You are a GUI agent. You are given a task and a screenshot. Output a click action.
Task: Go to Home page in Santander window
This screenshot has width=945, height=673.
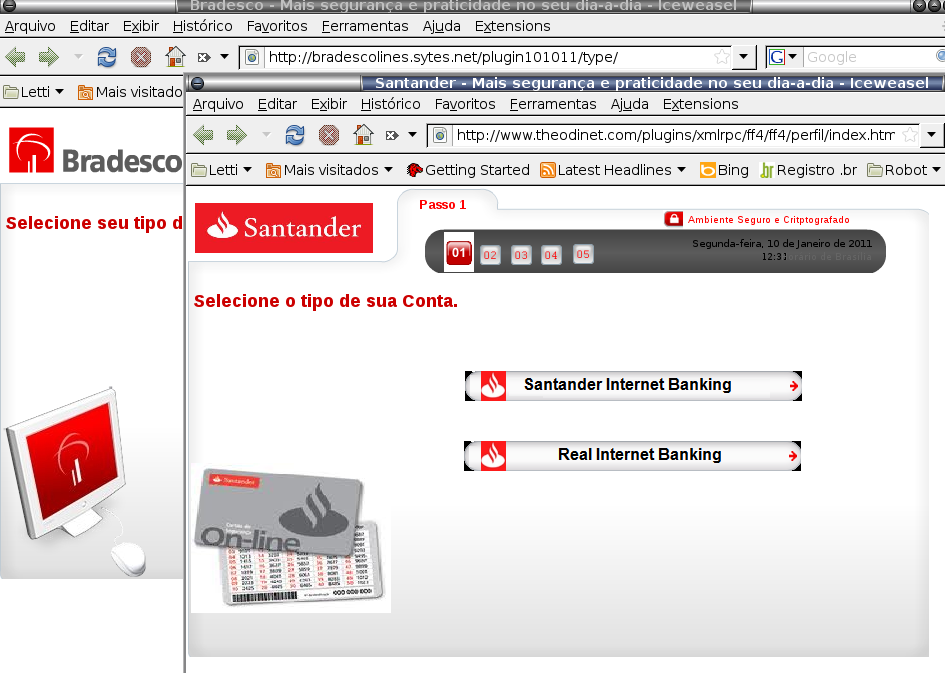pos(363,134)
